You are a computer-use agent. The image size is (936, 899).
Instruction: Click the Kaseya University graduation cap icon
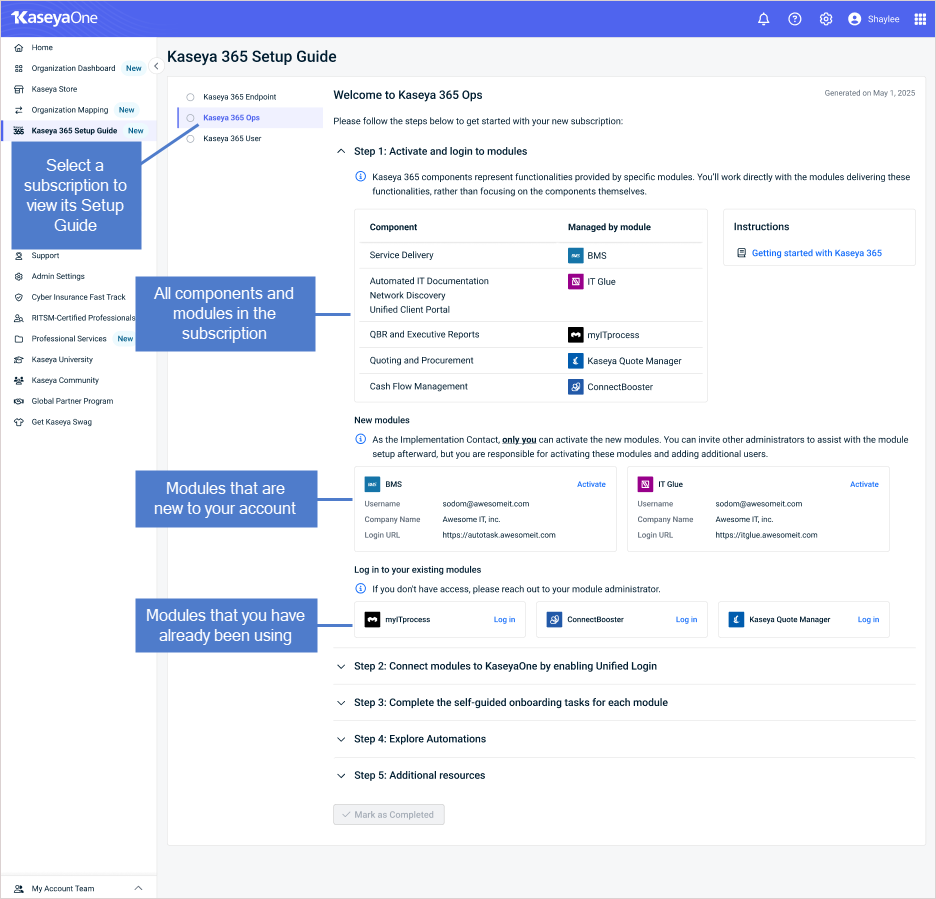click(19, 359)
